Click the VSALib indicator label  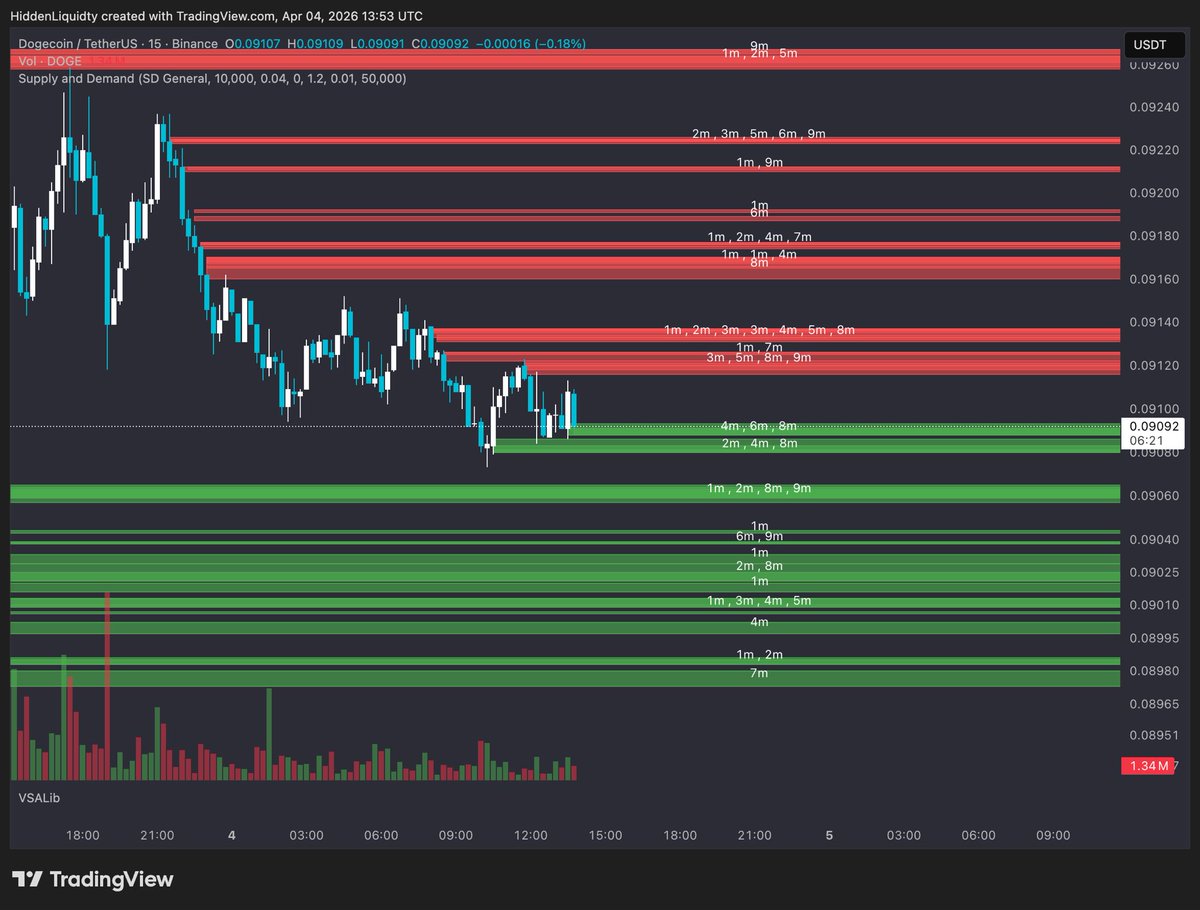[37, 797]
